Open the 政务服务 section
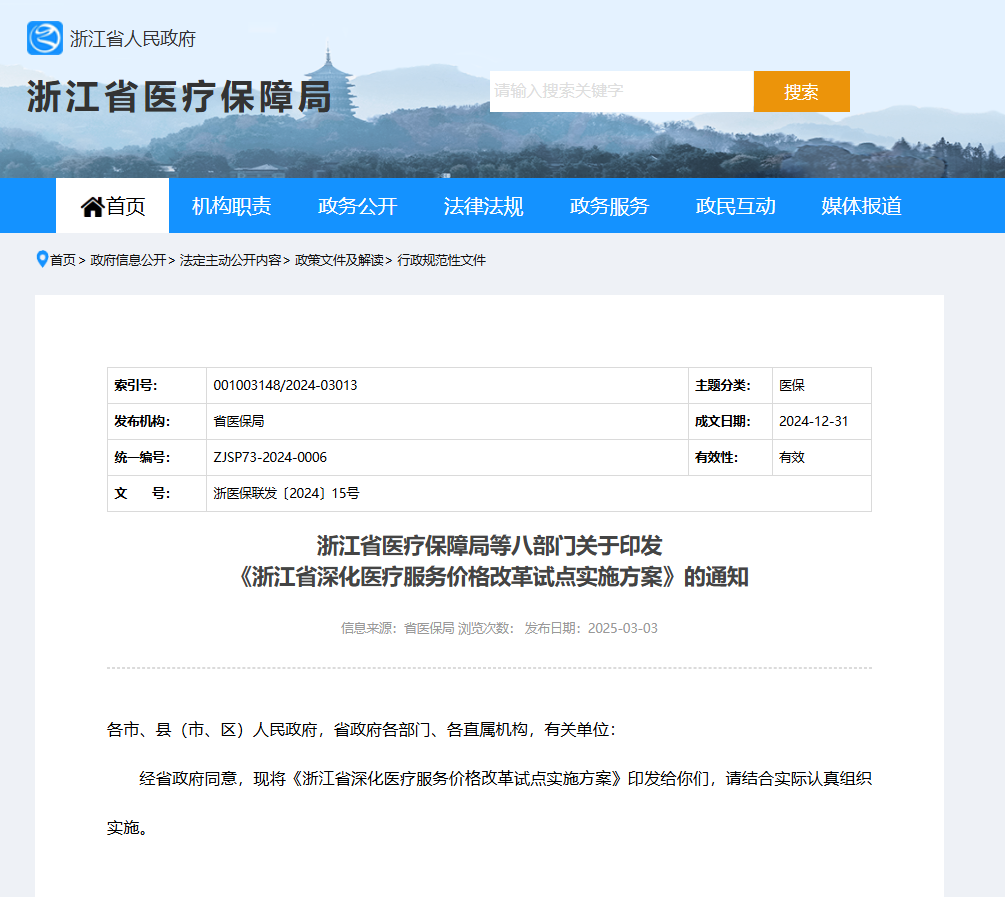Image resolution: width=1005 pixels, height=897 pixels. click(x=609, y=205)
